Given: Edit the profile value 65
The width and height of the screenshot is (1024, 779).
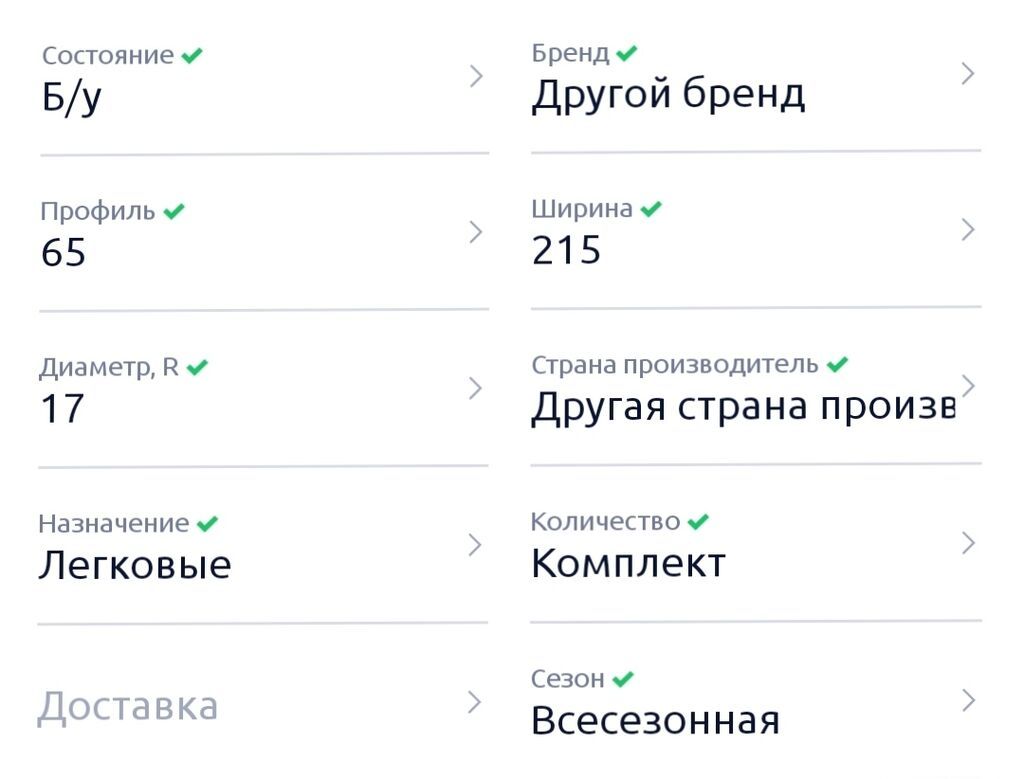Looking at the screenshot, I should [x=63, y=253].
